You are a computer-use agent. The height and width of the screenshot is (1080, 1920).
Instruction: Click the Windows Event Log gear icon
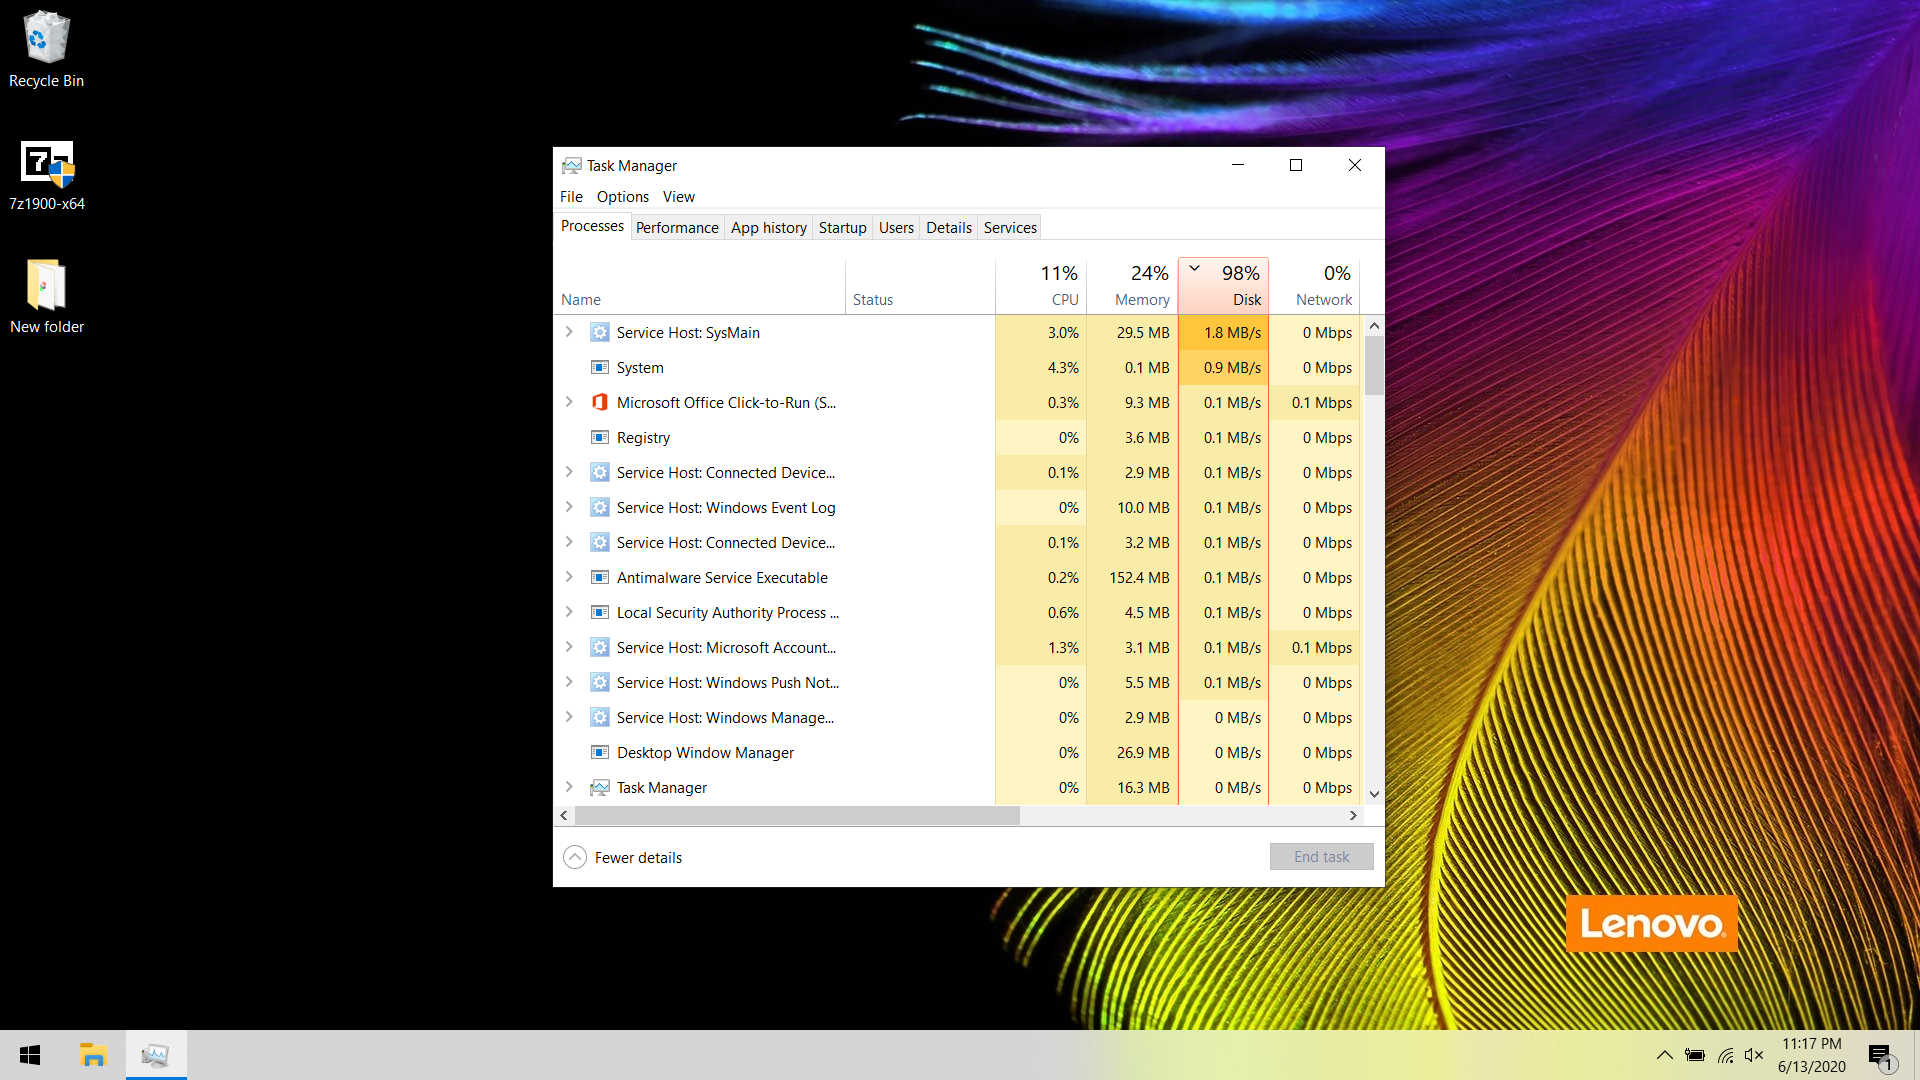599,508
